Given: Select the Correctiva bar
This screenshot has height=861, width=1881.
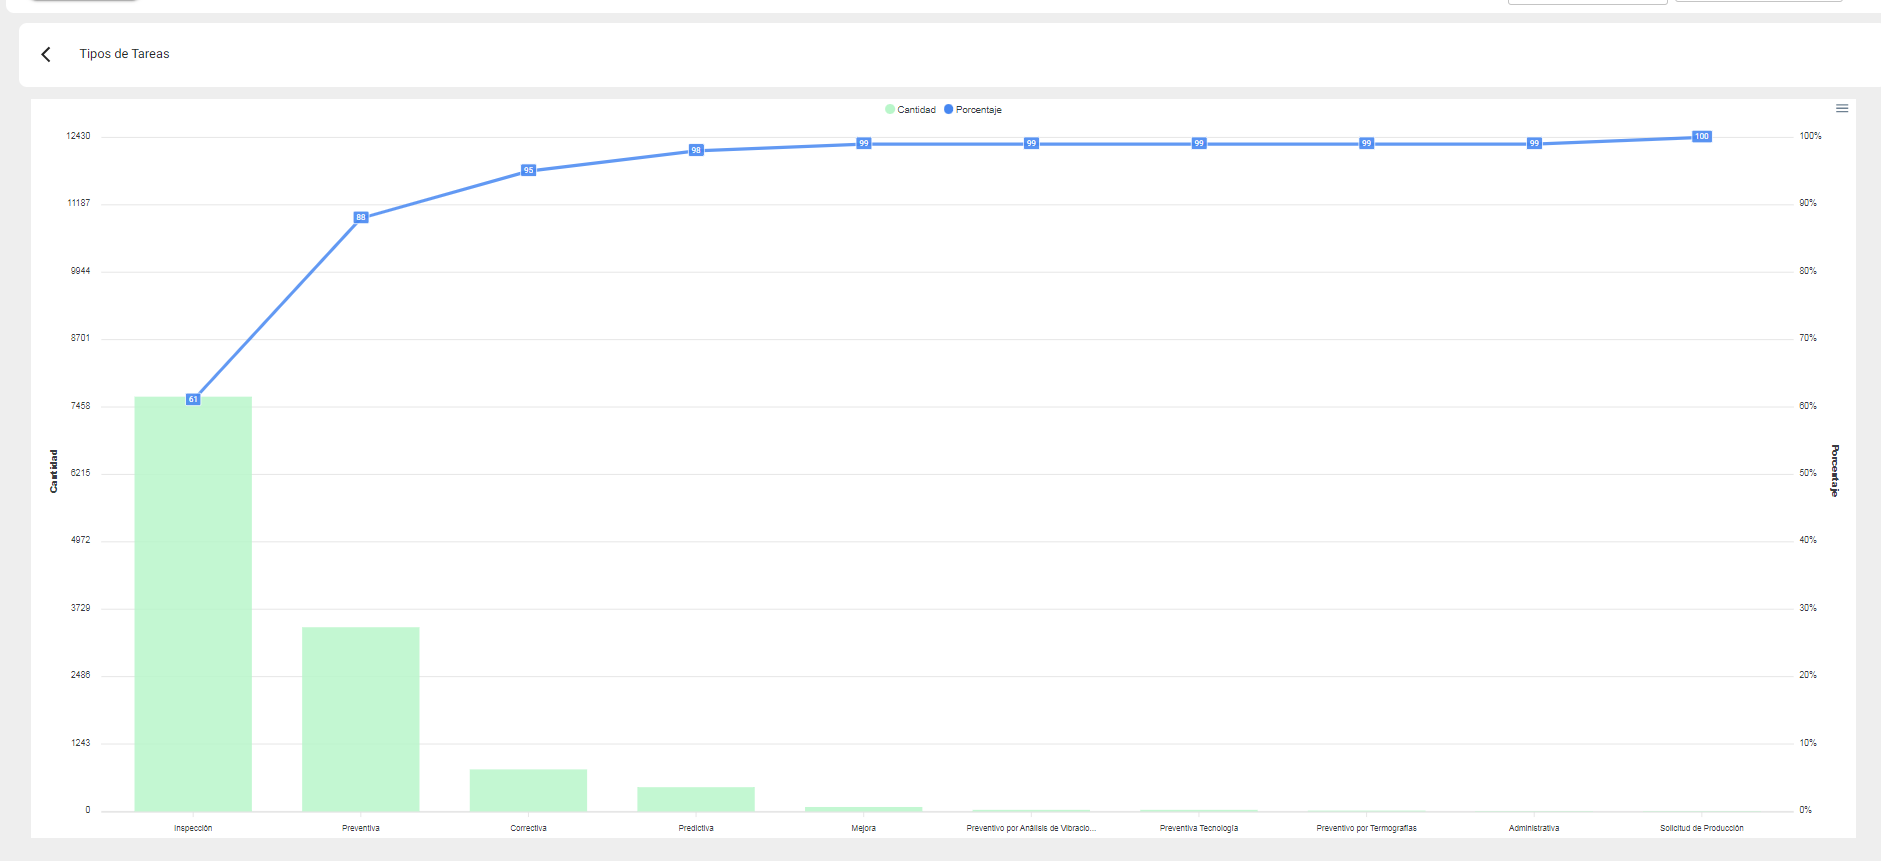Looking at the screenshot, I should click(528, 789).
